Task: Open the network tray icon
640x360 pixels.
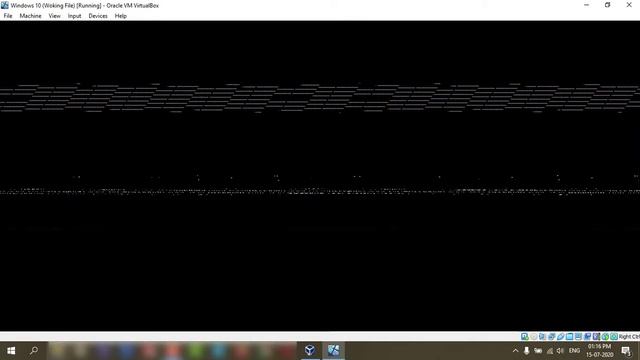Action: click(549, 351)
